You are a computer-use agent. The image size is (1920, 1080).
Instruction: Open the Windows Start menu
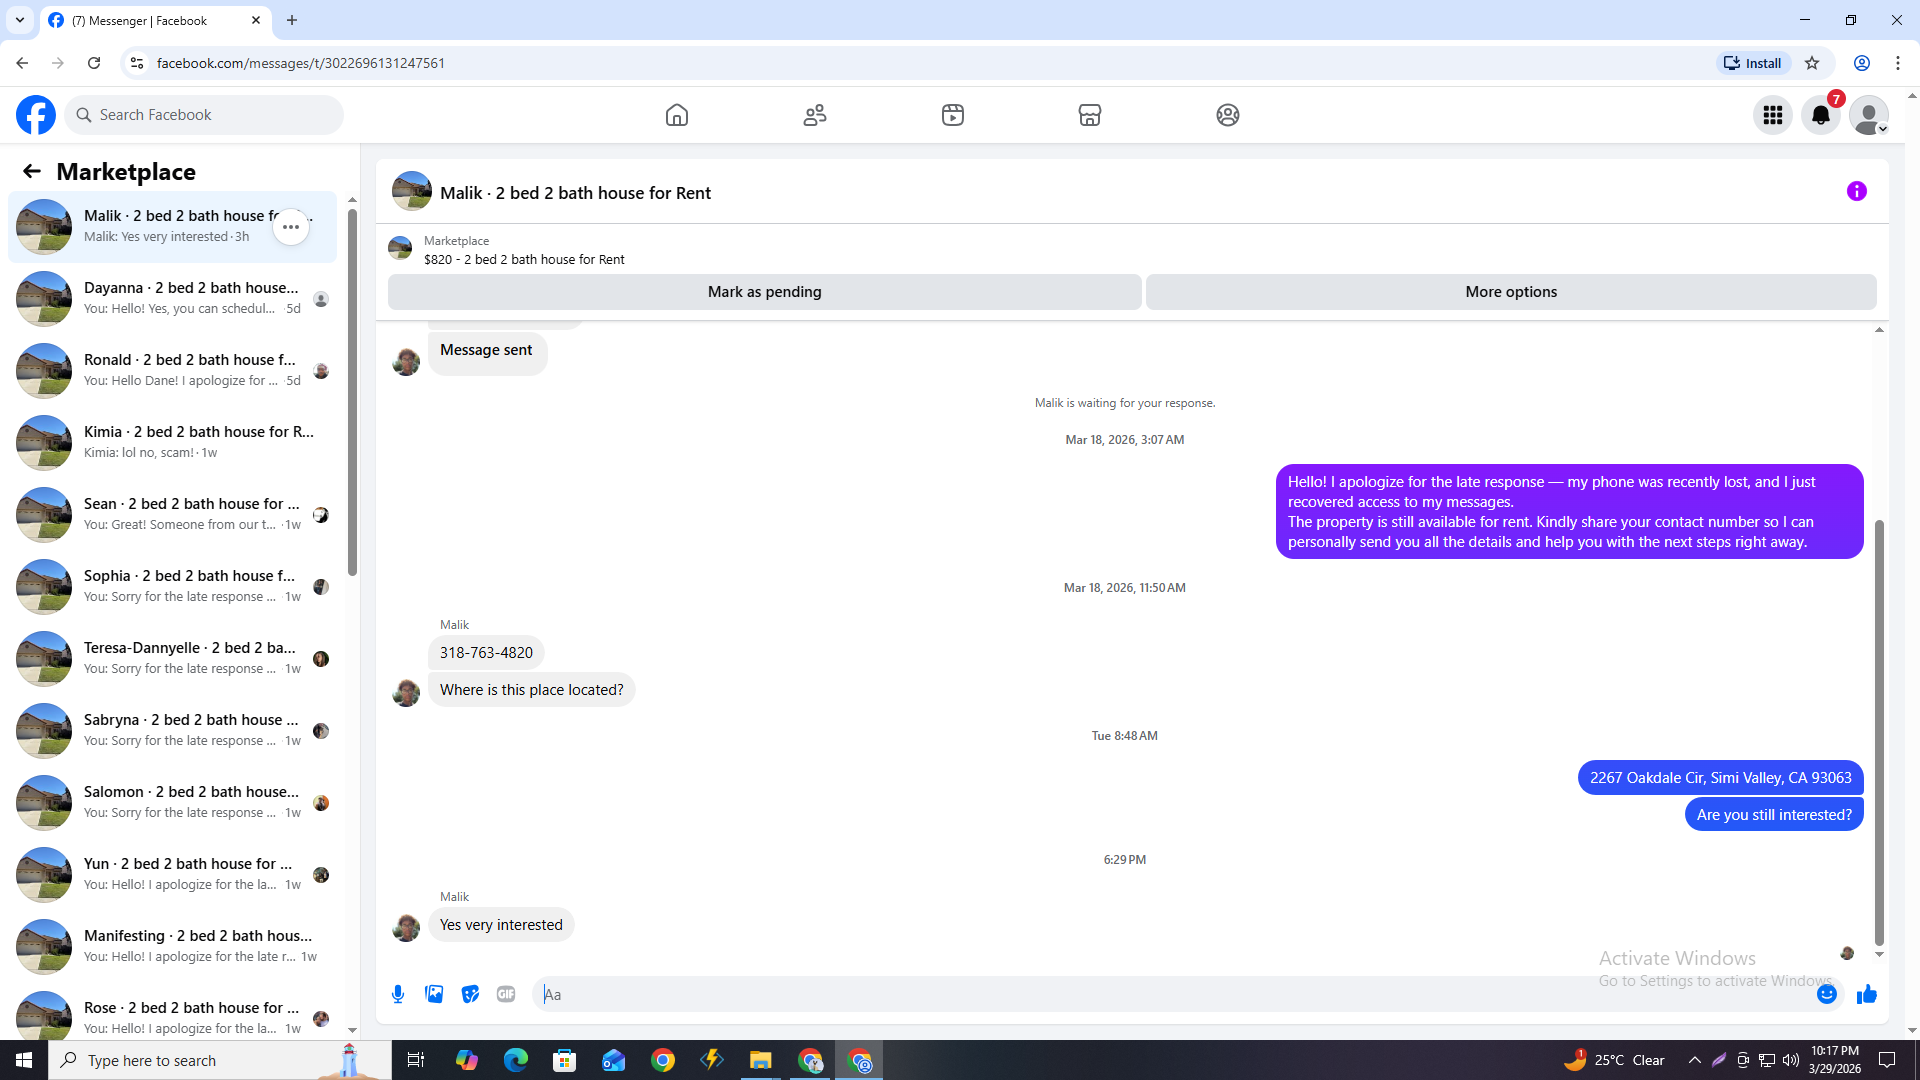click(24, 1060)
